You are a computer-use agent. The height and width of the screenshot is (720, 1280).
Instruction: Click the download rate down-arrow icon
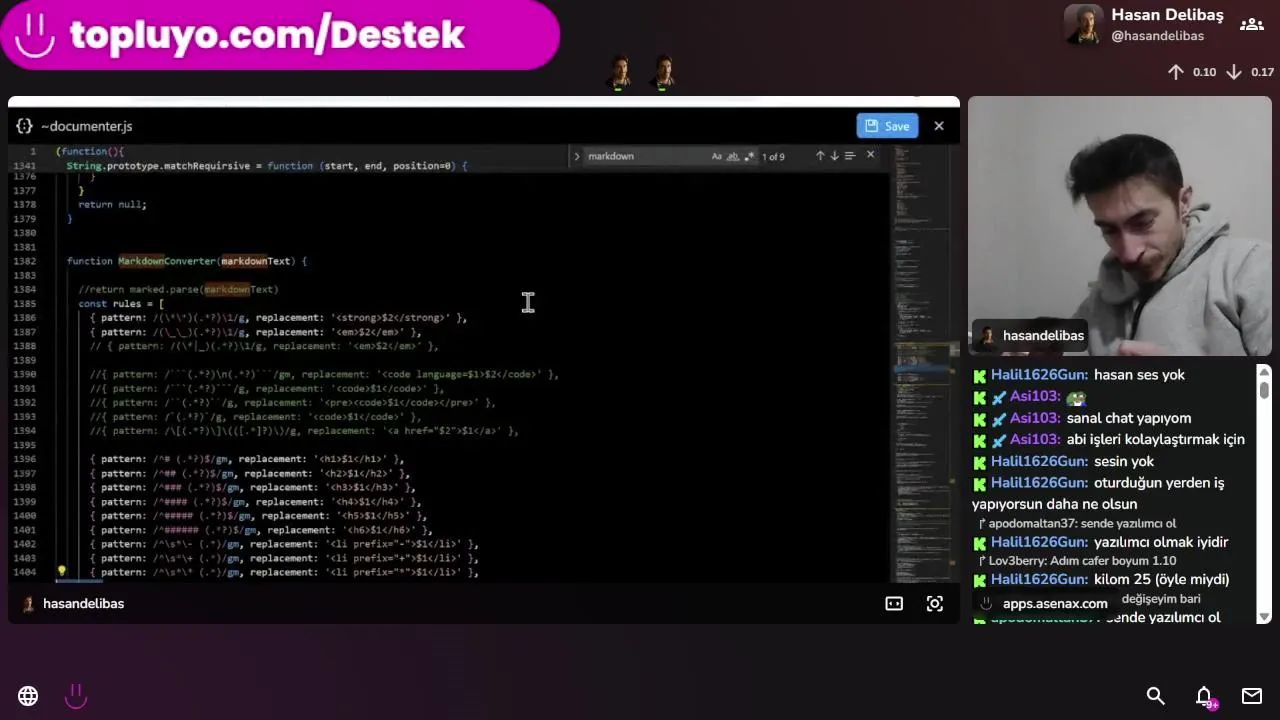coord(1234,72)
